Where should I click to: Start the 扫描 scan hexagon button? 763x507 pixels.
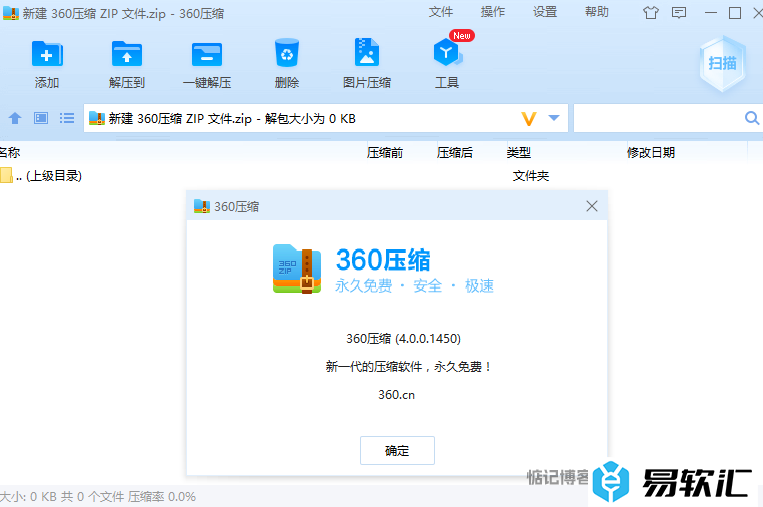coord(723,63)
